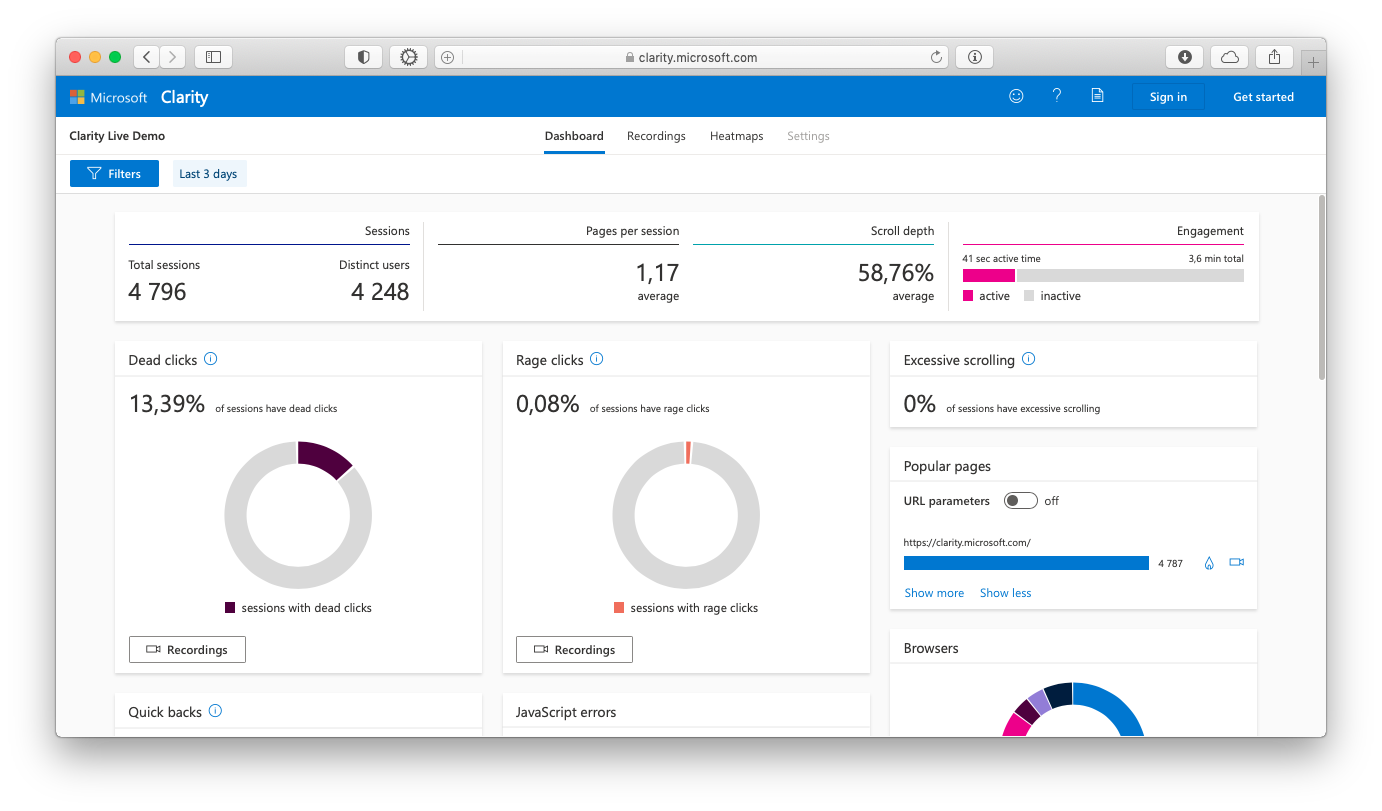
Task: Click the Show more link
Action: click(x=934, y=593)
